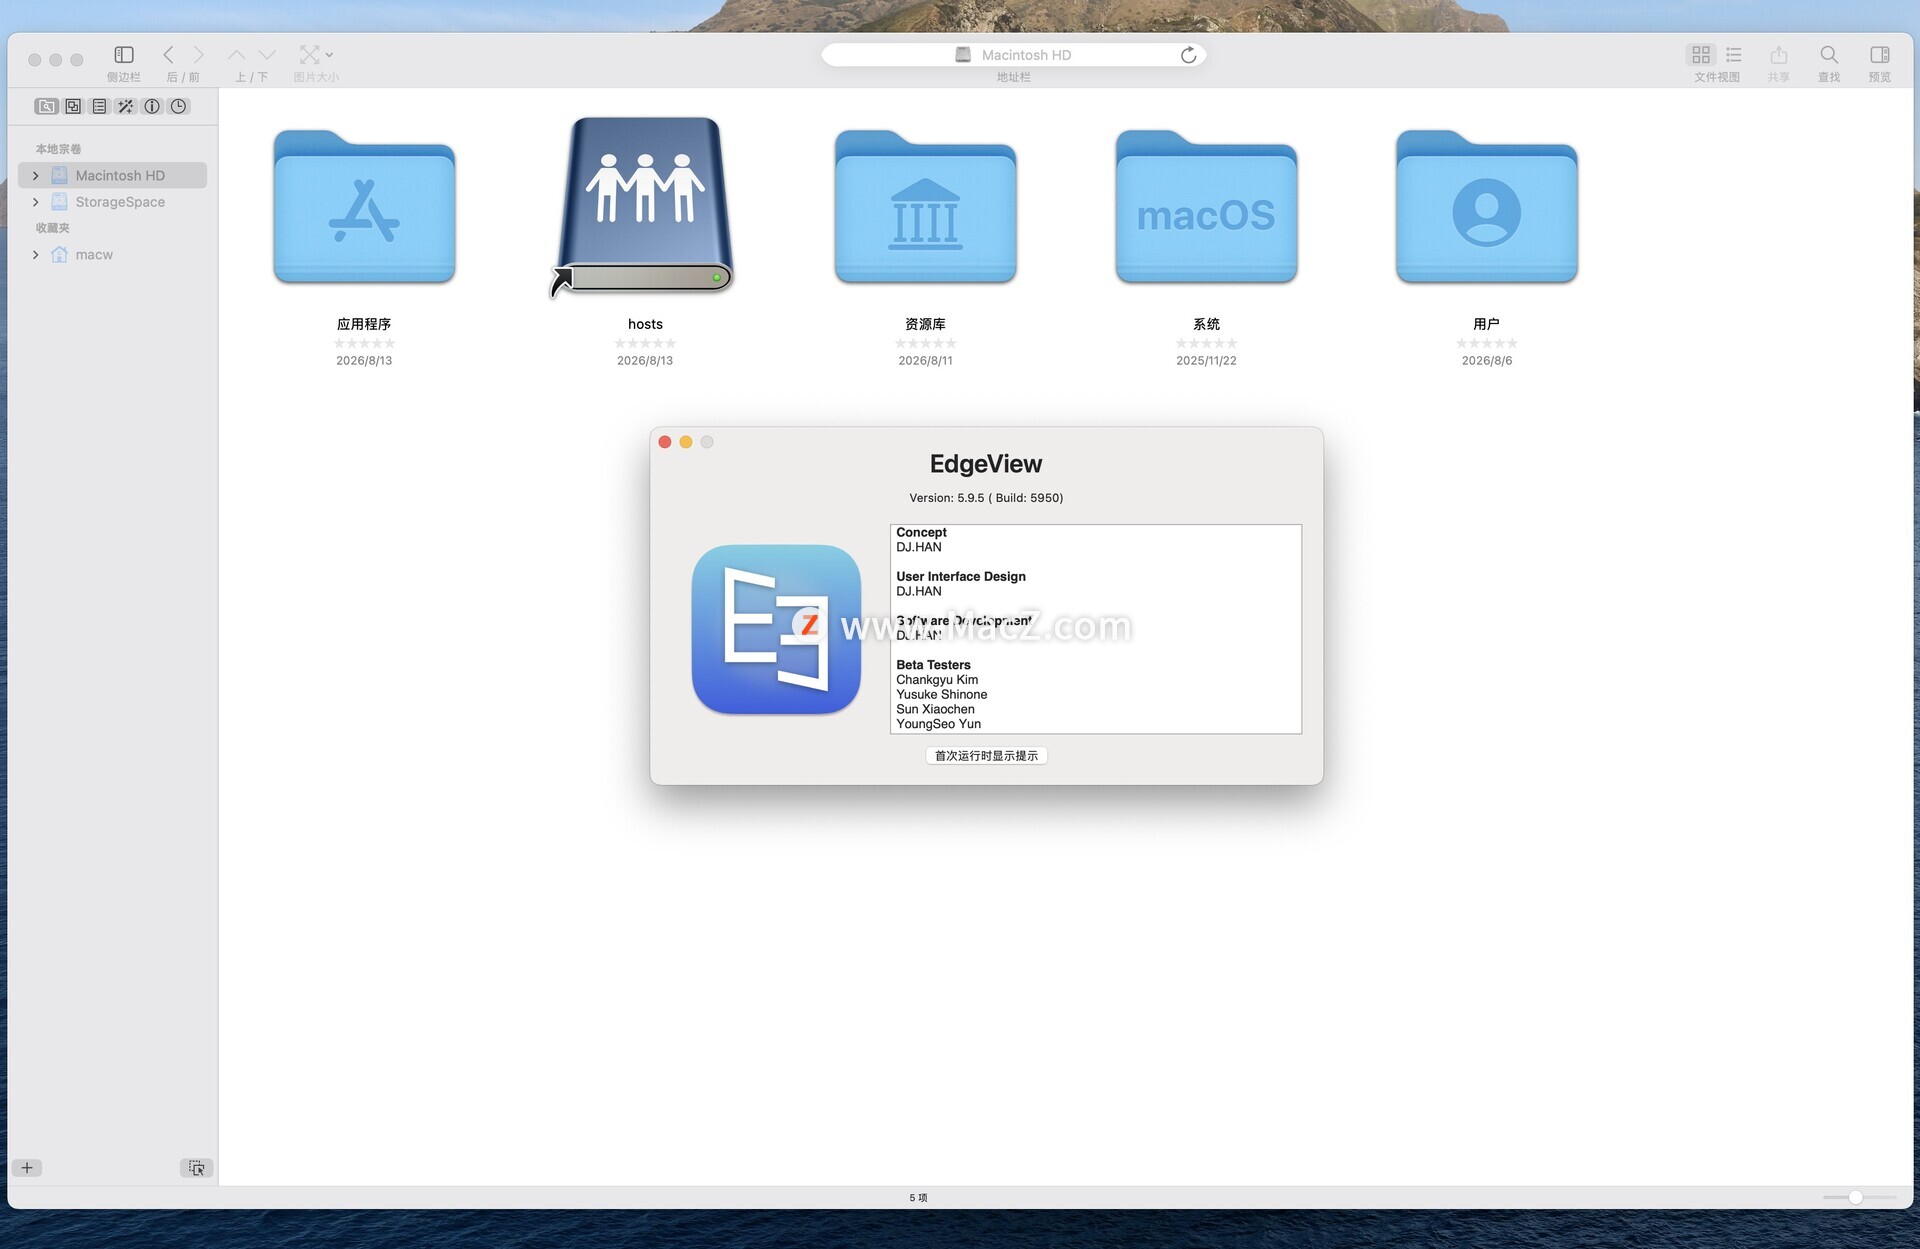Select the 用户 users folder thumbnail

1487,207
